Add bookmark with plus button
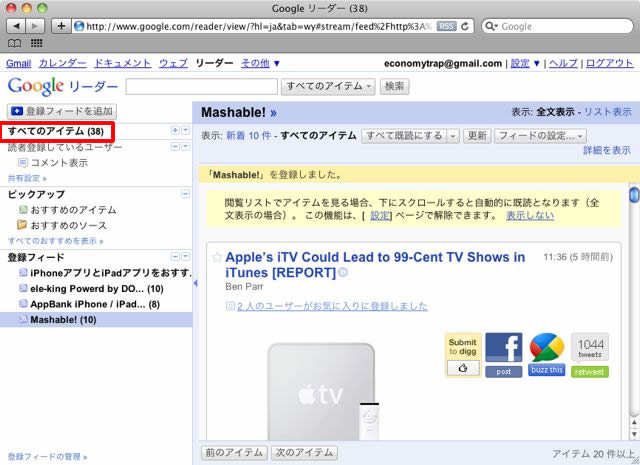Screen dimensions: 640x465 tap(61, 26)
